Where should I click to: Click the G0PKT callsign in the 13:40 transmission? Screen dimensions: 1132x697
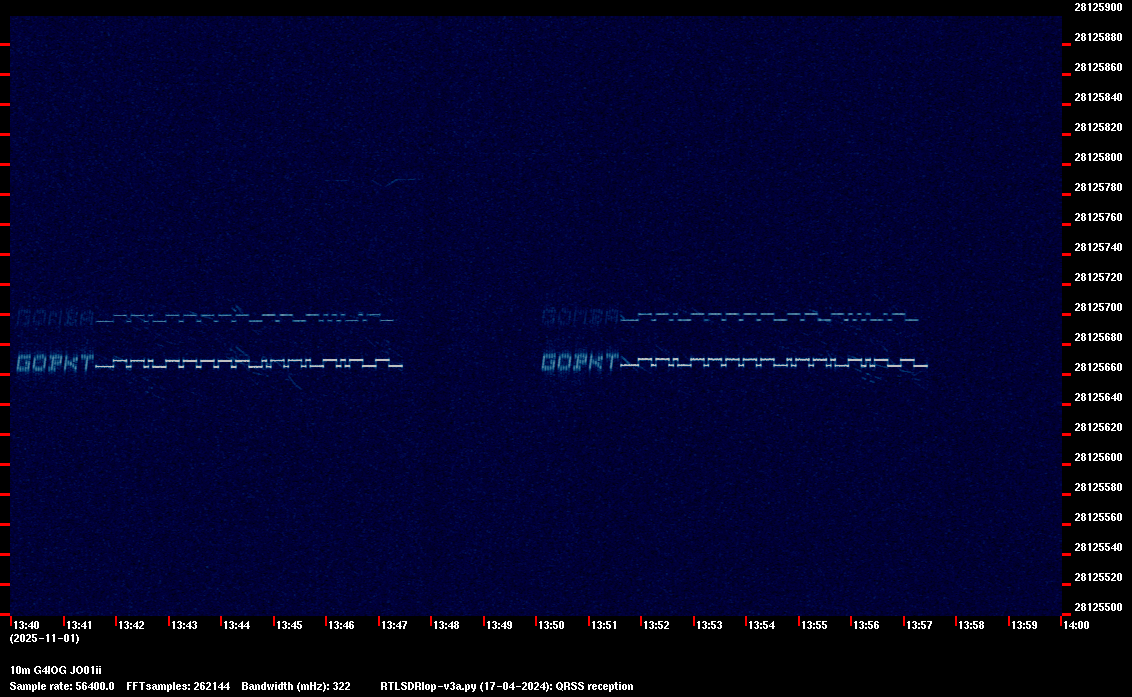coord(55,362)
